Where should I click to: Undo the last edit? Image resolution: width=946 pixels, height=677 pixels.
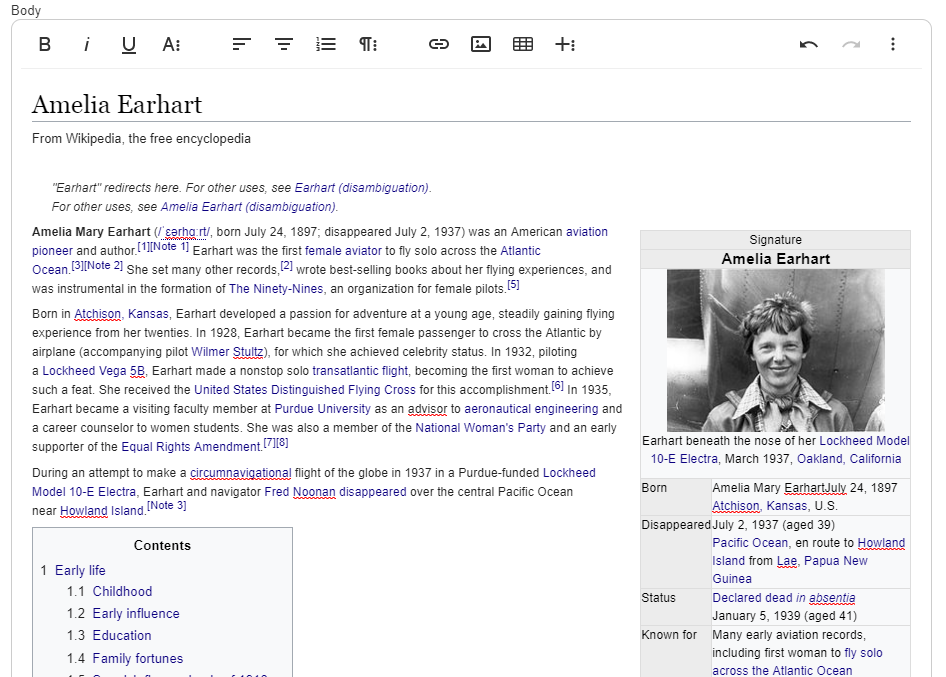coord(809,44)
